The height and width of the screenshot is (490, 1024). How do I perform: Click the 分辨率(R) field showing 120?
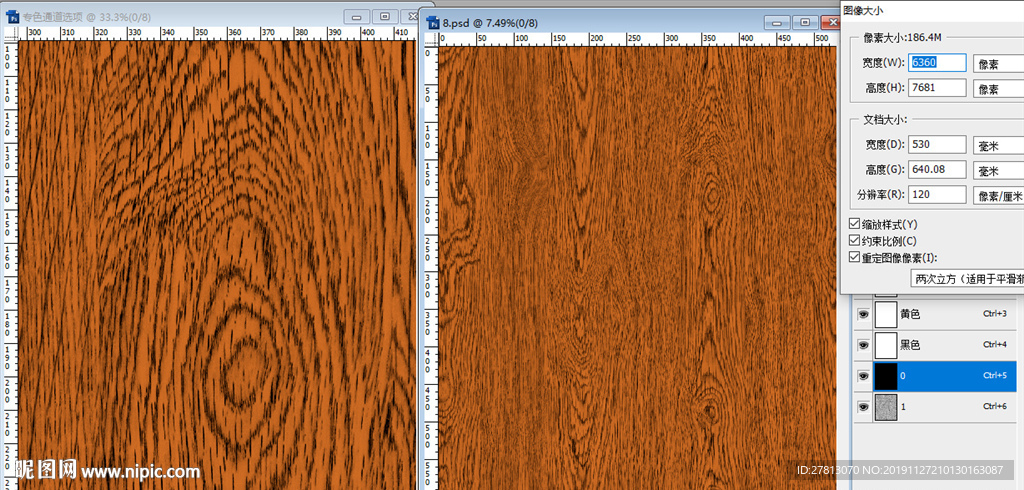coord(938,195)
